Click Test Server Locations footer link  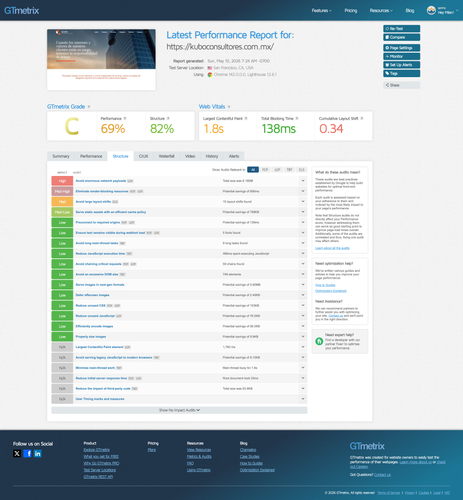[100, 470]
